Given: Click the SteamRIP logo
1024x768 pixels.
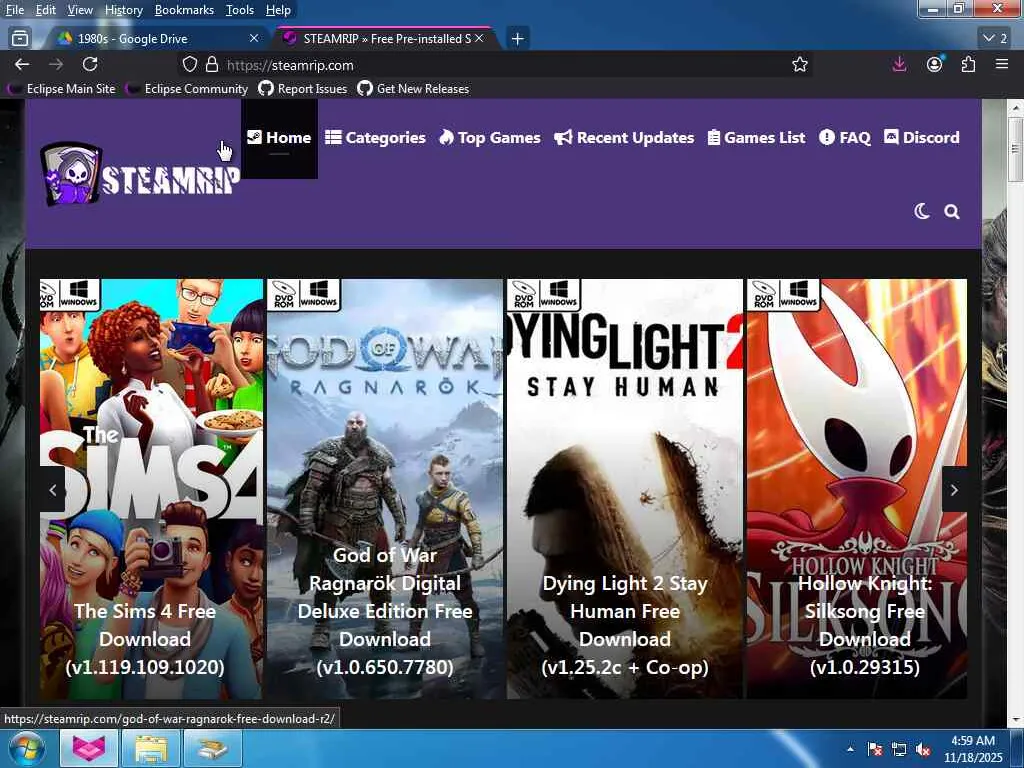Looking at the screenshot, I should (x=140, y=174).
